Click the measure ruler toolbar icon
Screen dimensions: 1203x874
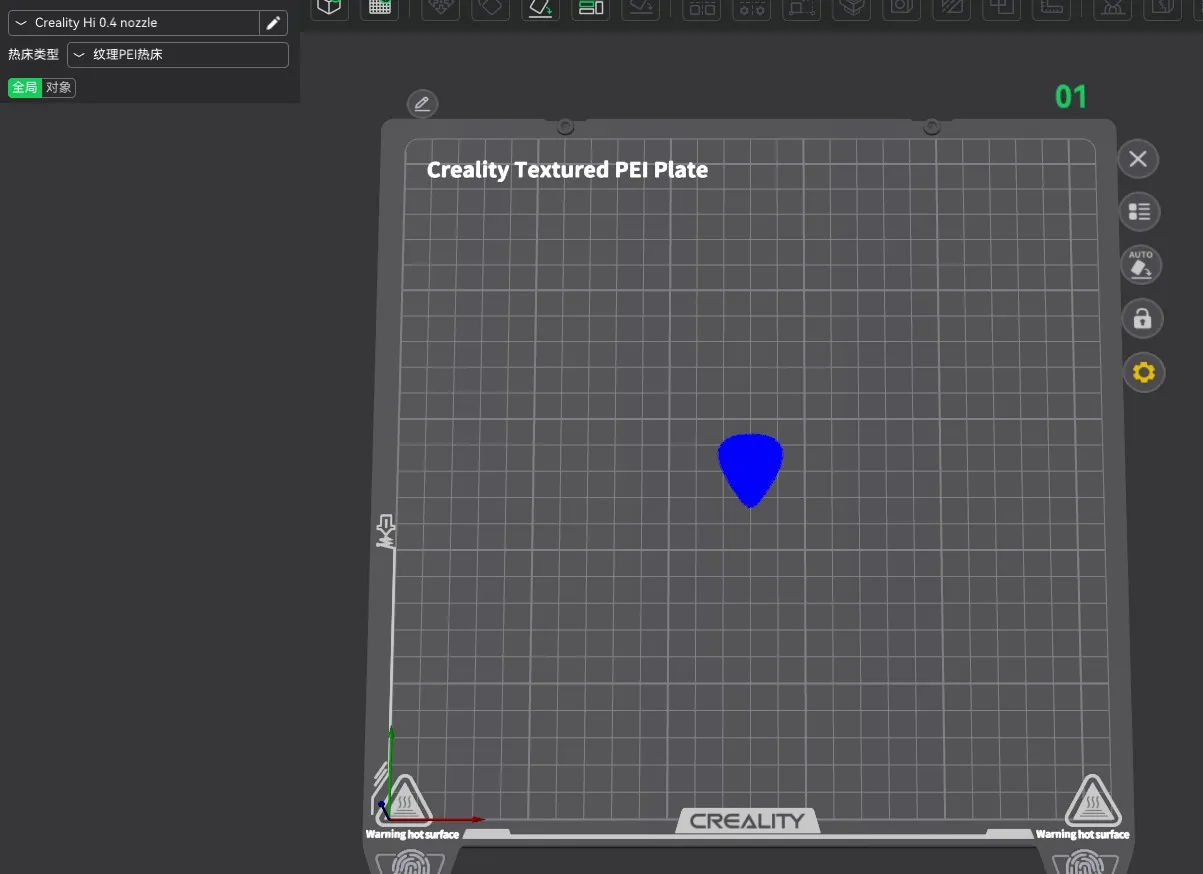(x=1051, y=7)
